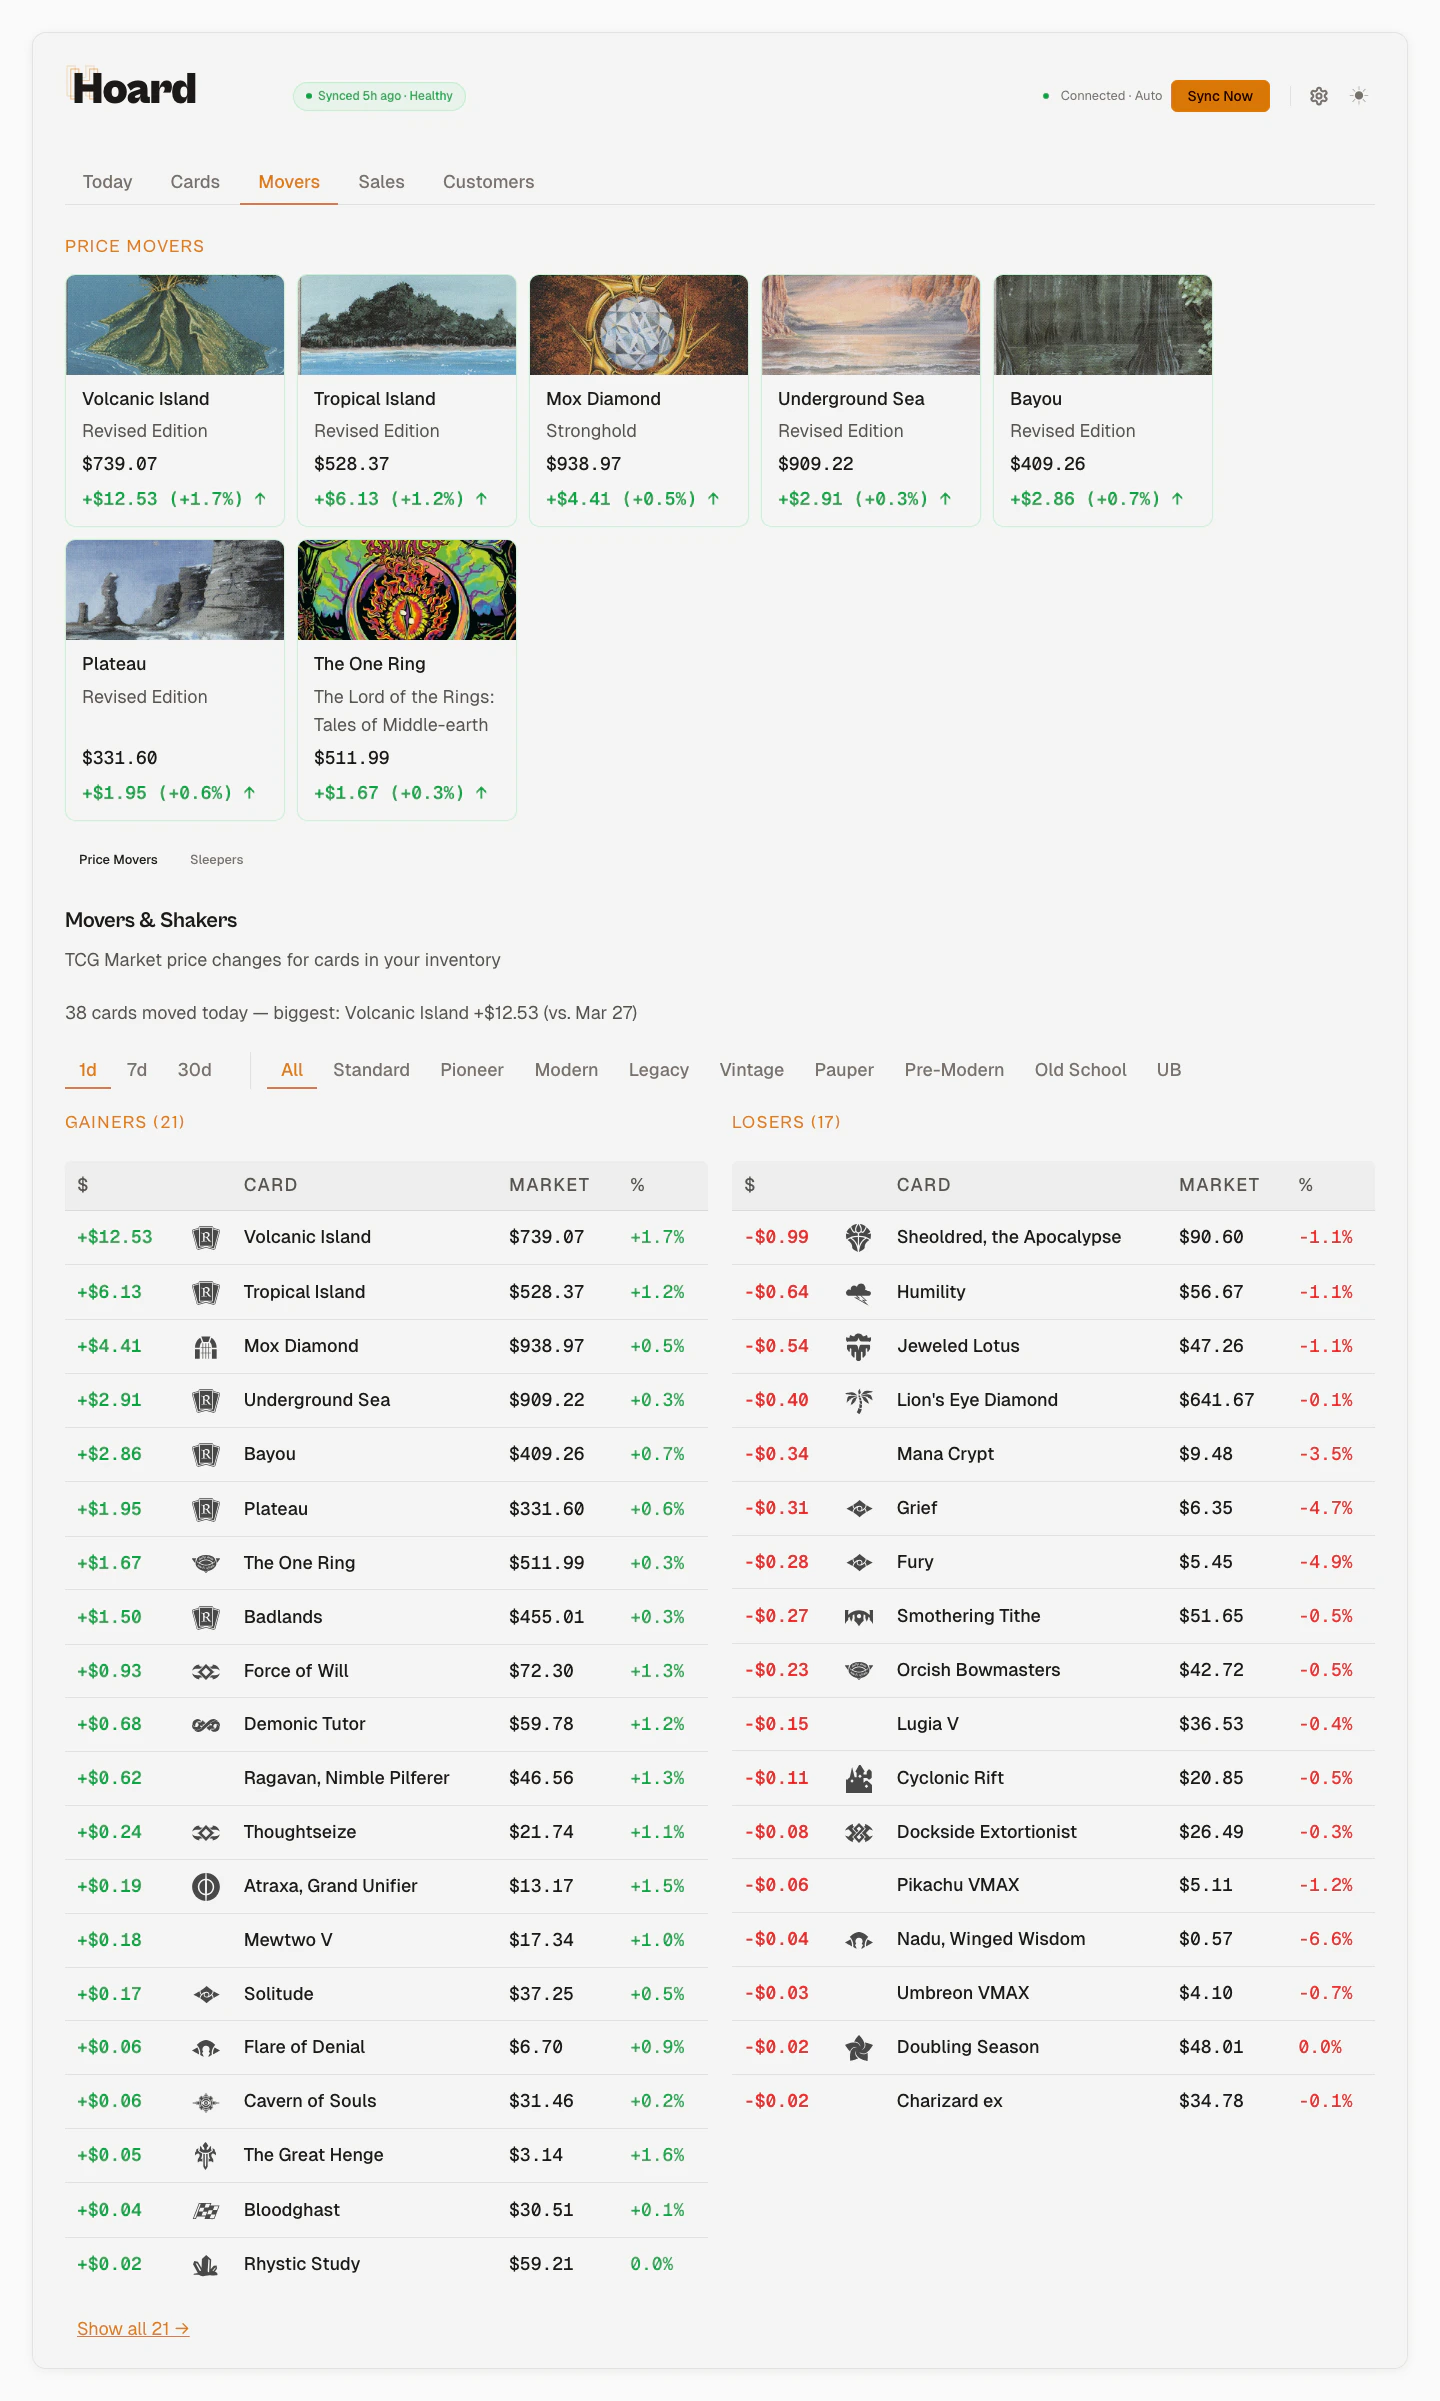Open the Sales tab

[x=381, y=182]
